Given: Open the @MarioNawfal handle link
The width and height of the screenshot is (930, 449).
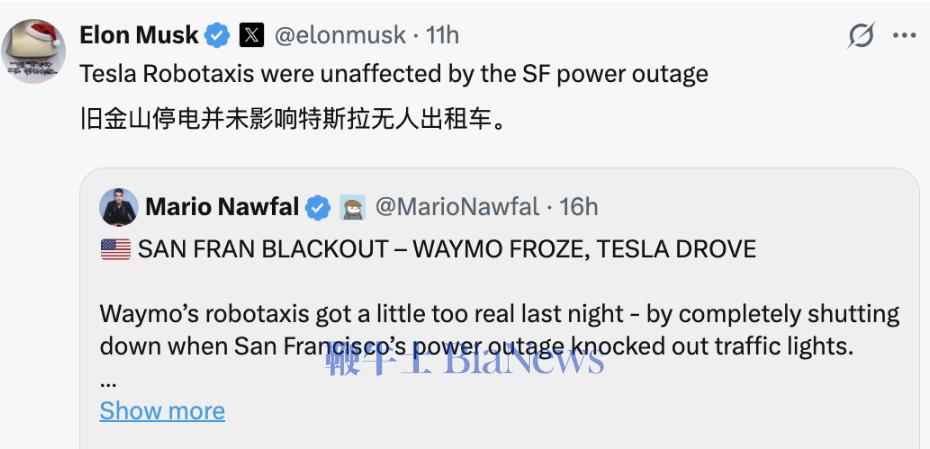Looking at the screenshot, I should [x=456, y=207].
